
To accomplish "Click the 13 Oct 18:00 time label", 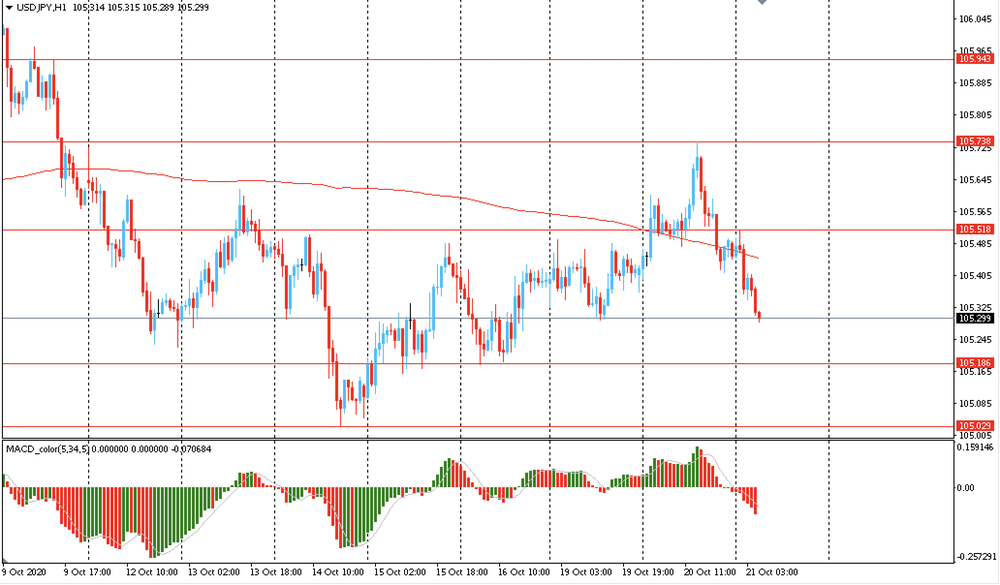I will click(276, 572).
